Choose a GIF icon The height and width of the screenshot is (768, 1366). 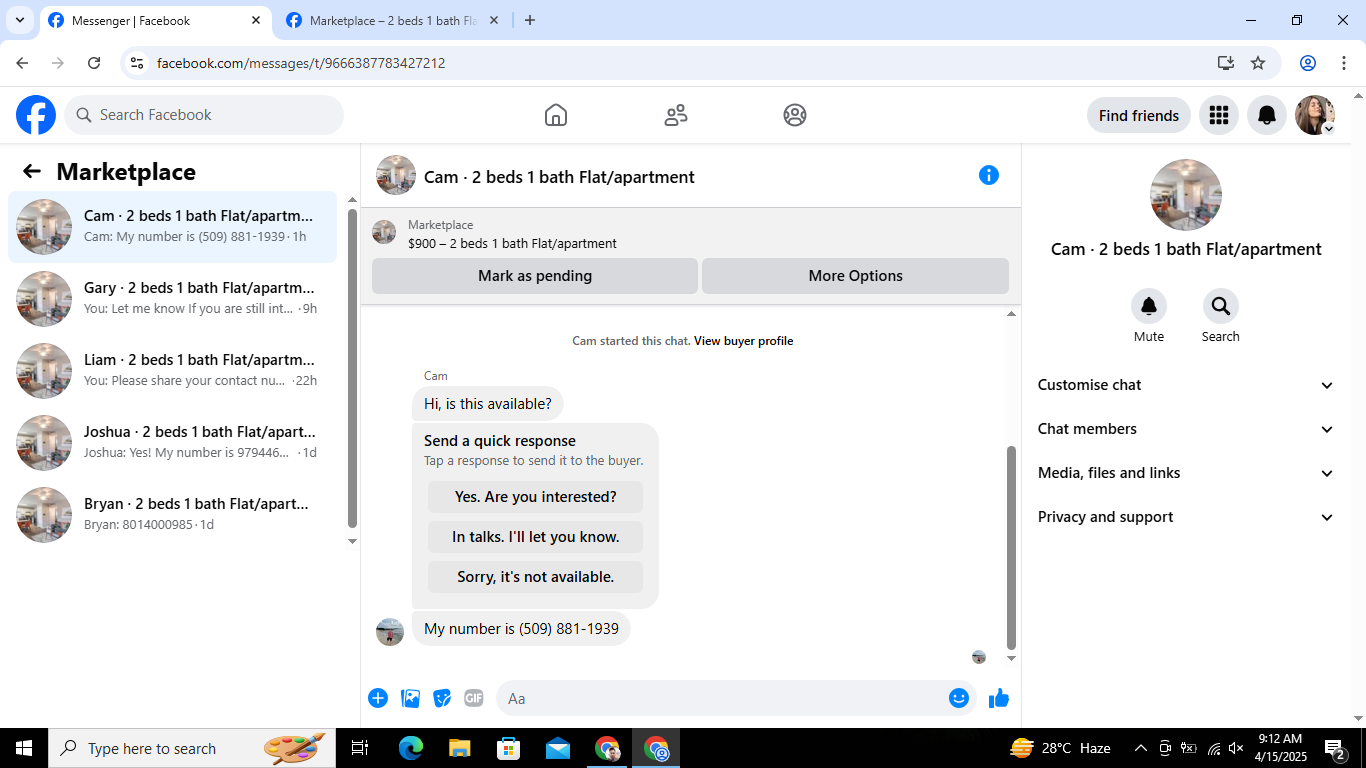coord(474,698)
